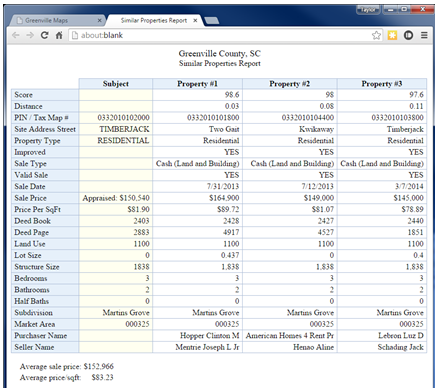
Task: Click the street name Two Gait
Action: 224,129
